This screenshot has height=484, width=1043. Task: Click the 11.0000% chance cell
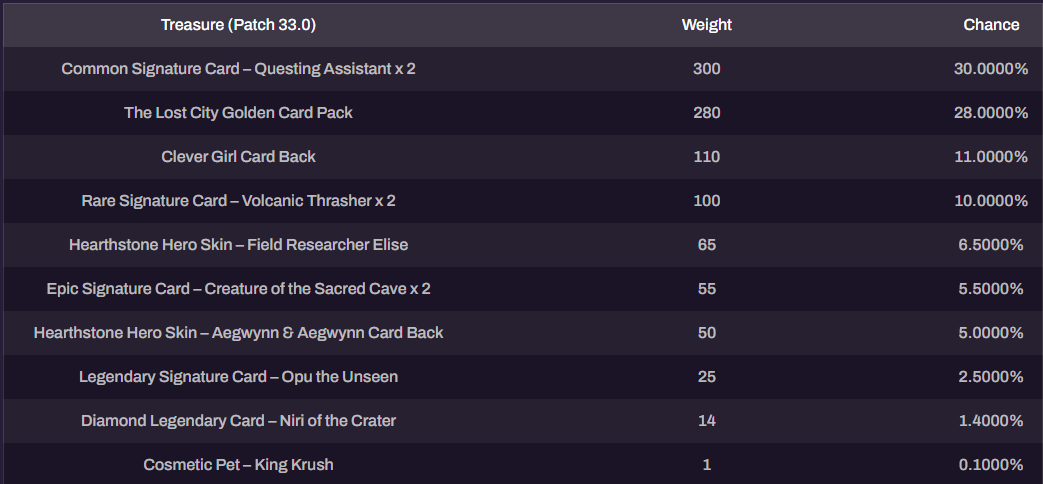point(991,157)
